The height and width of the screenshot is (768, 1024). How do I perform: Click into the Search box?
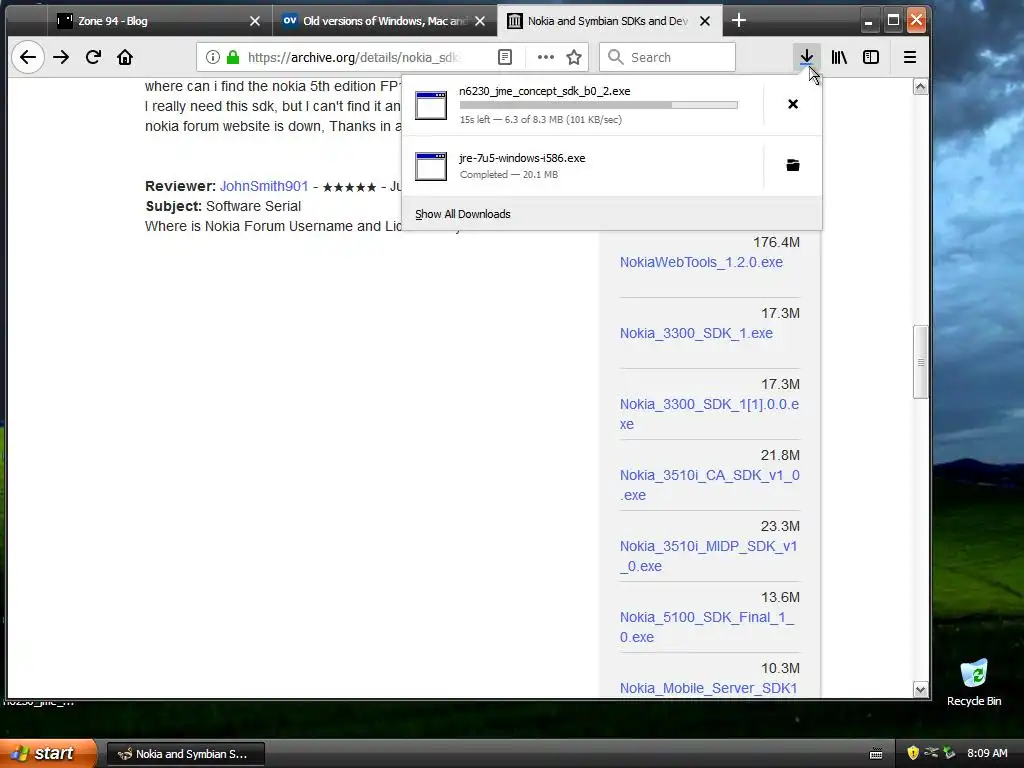coord(667,57)
